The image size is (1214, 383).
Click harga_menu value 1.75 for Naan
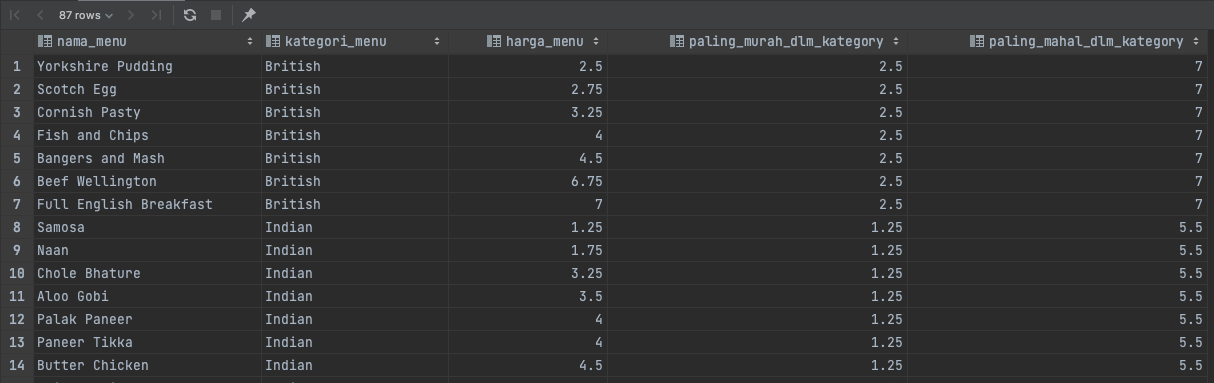[x=528, y=250]
